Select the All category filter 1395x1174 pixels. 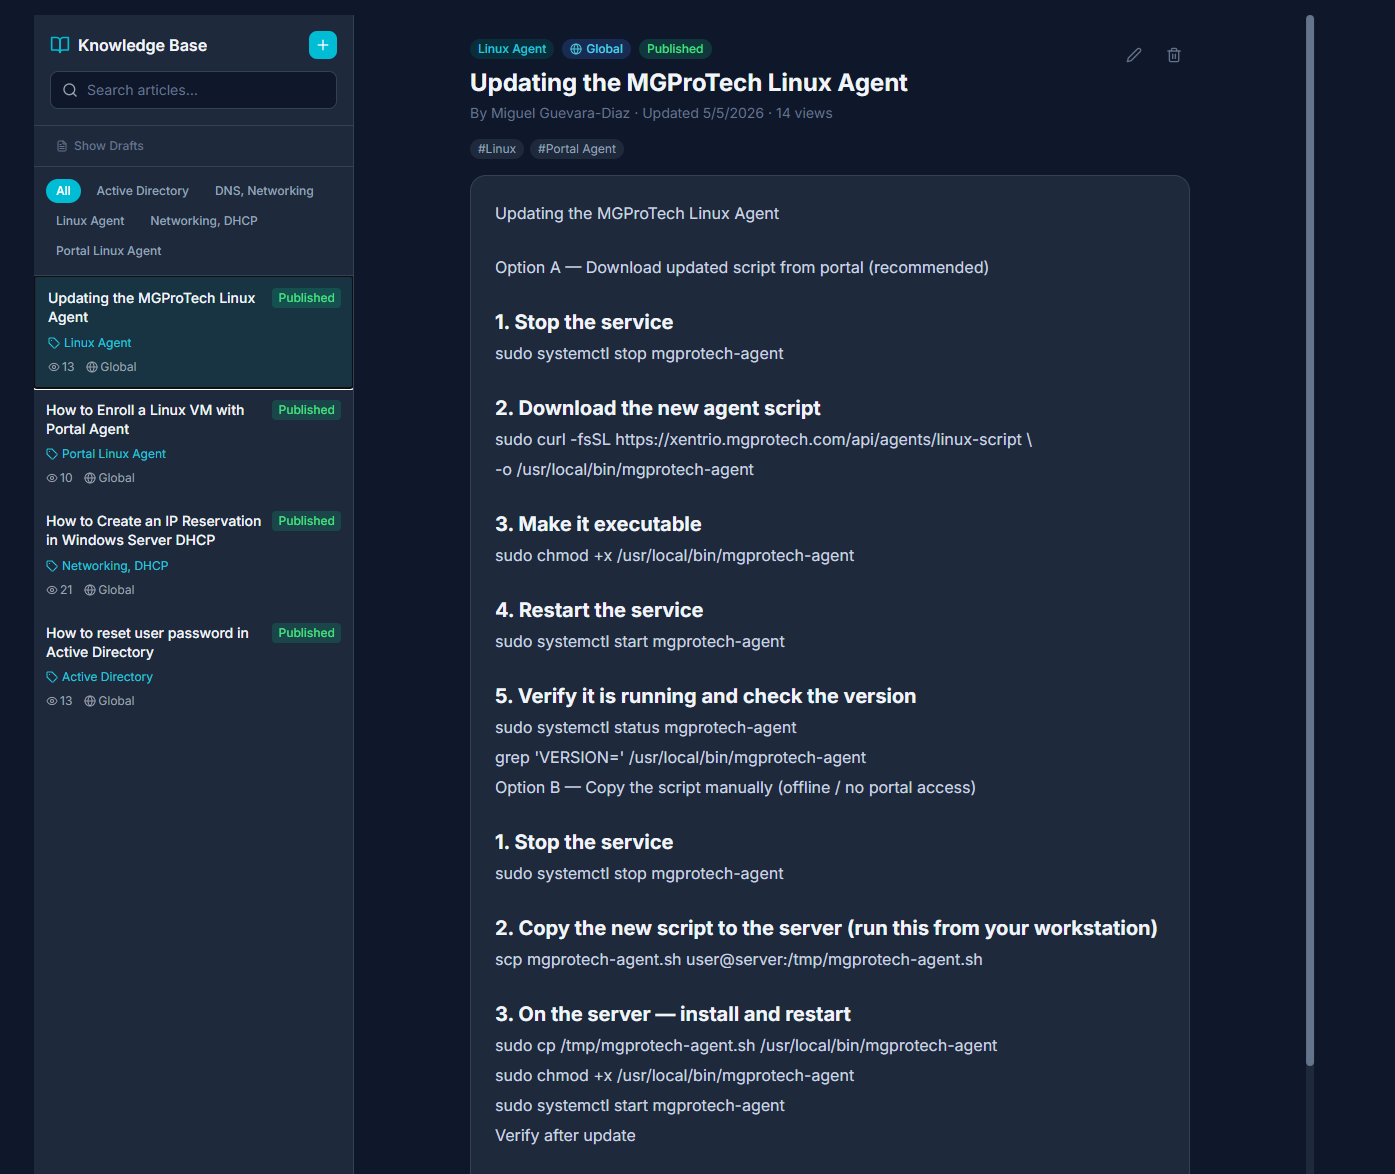63,191
